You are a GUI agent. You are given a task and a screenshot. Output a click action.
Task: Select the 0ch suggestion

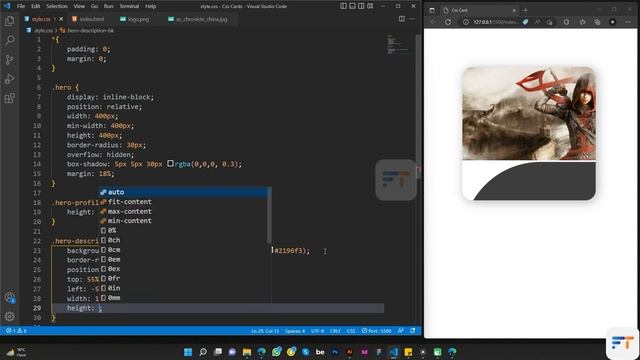(183, 240)
